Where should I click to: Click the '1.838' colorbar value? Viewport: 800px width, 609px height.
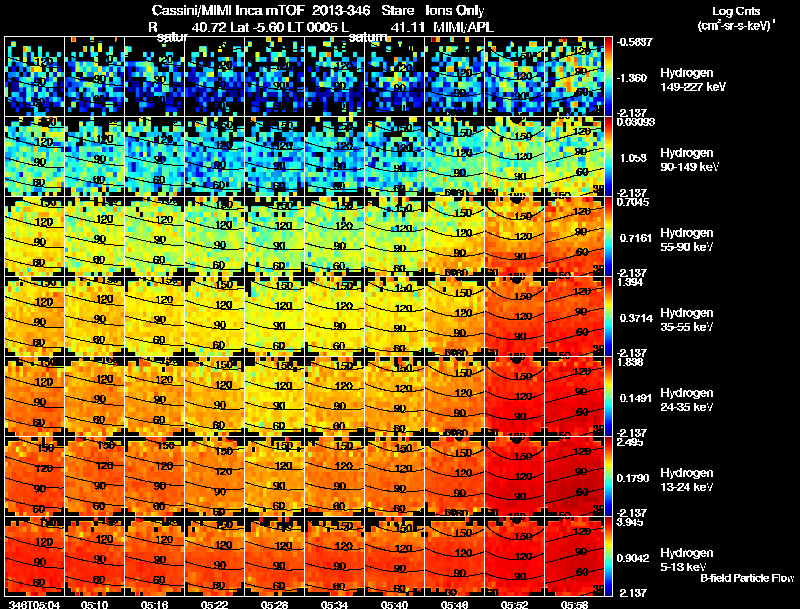click(x=630, y=362)
